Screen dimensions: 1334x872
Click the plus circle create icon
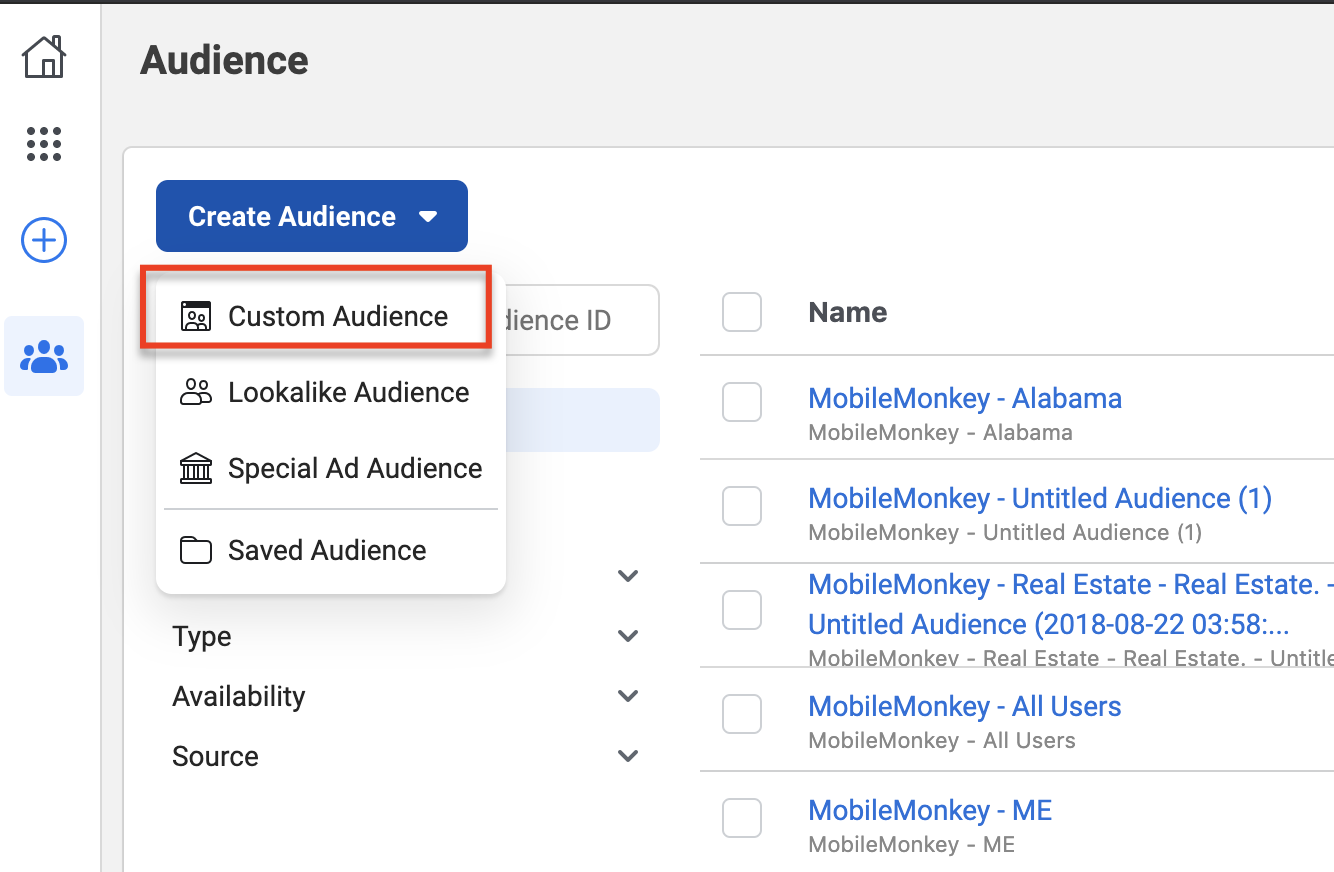click(44, 240)
